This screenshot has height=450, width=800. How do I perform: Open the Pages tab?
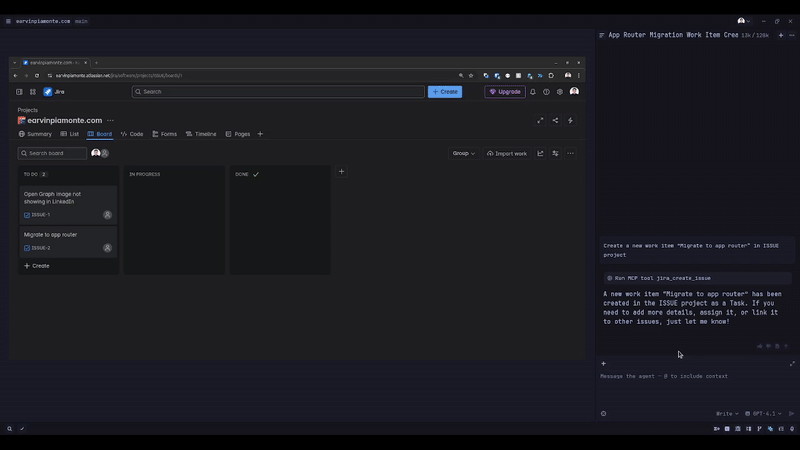click(x=238, y=134)
